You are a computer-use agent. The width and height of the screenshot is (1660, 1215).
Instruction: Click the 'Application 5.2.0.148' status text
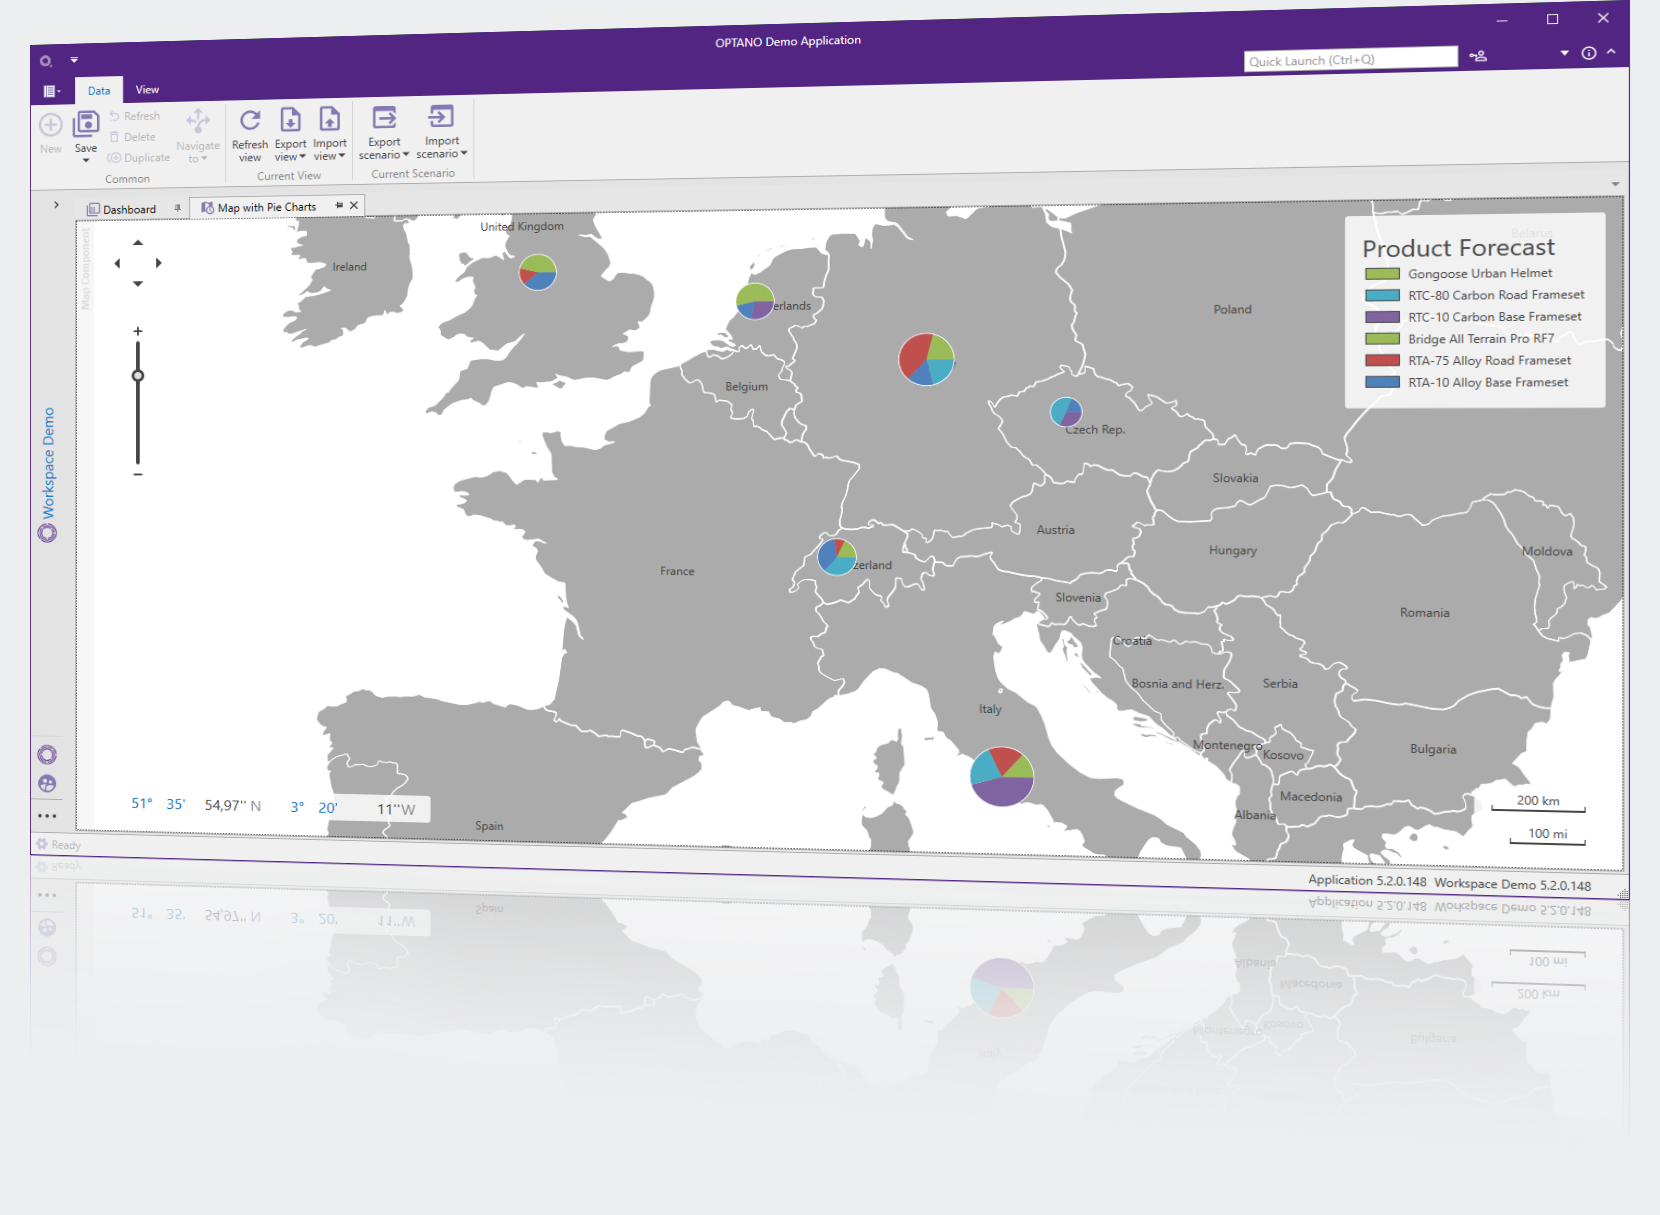tap(1367, 881)
